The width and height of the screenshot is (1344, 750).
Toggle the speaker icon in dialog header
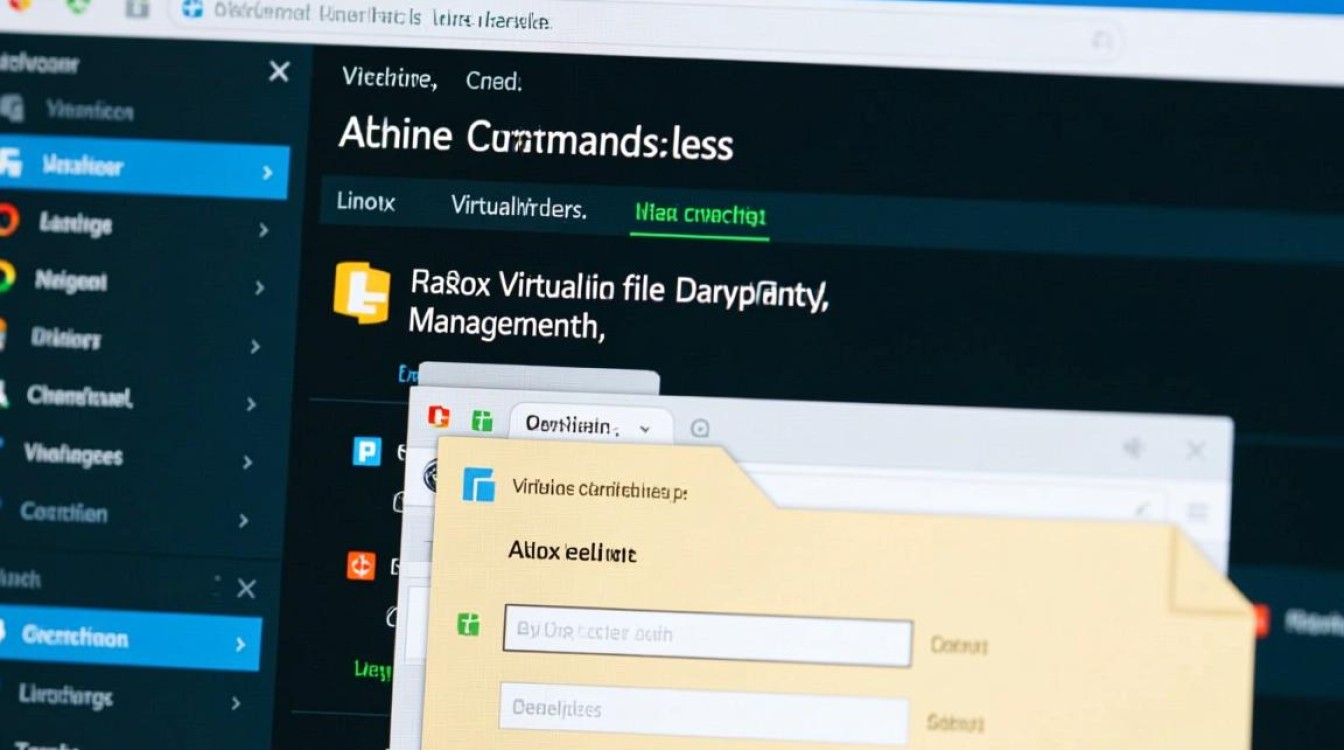(1133, 447)
